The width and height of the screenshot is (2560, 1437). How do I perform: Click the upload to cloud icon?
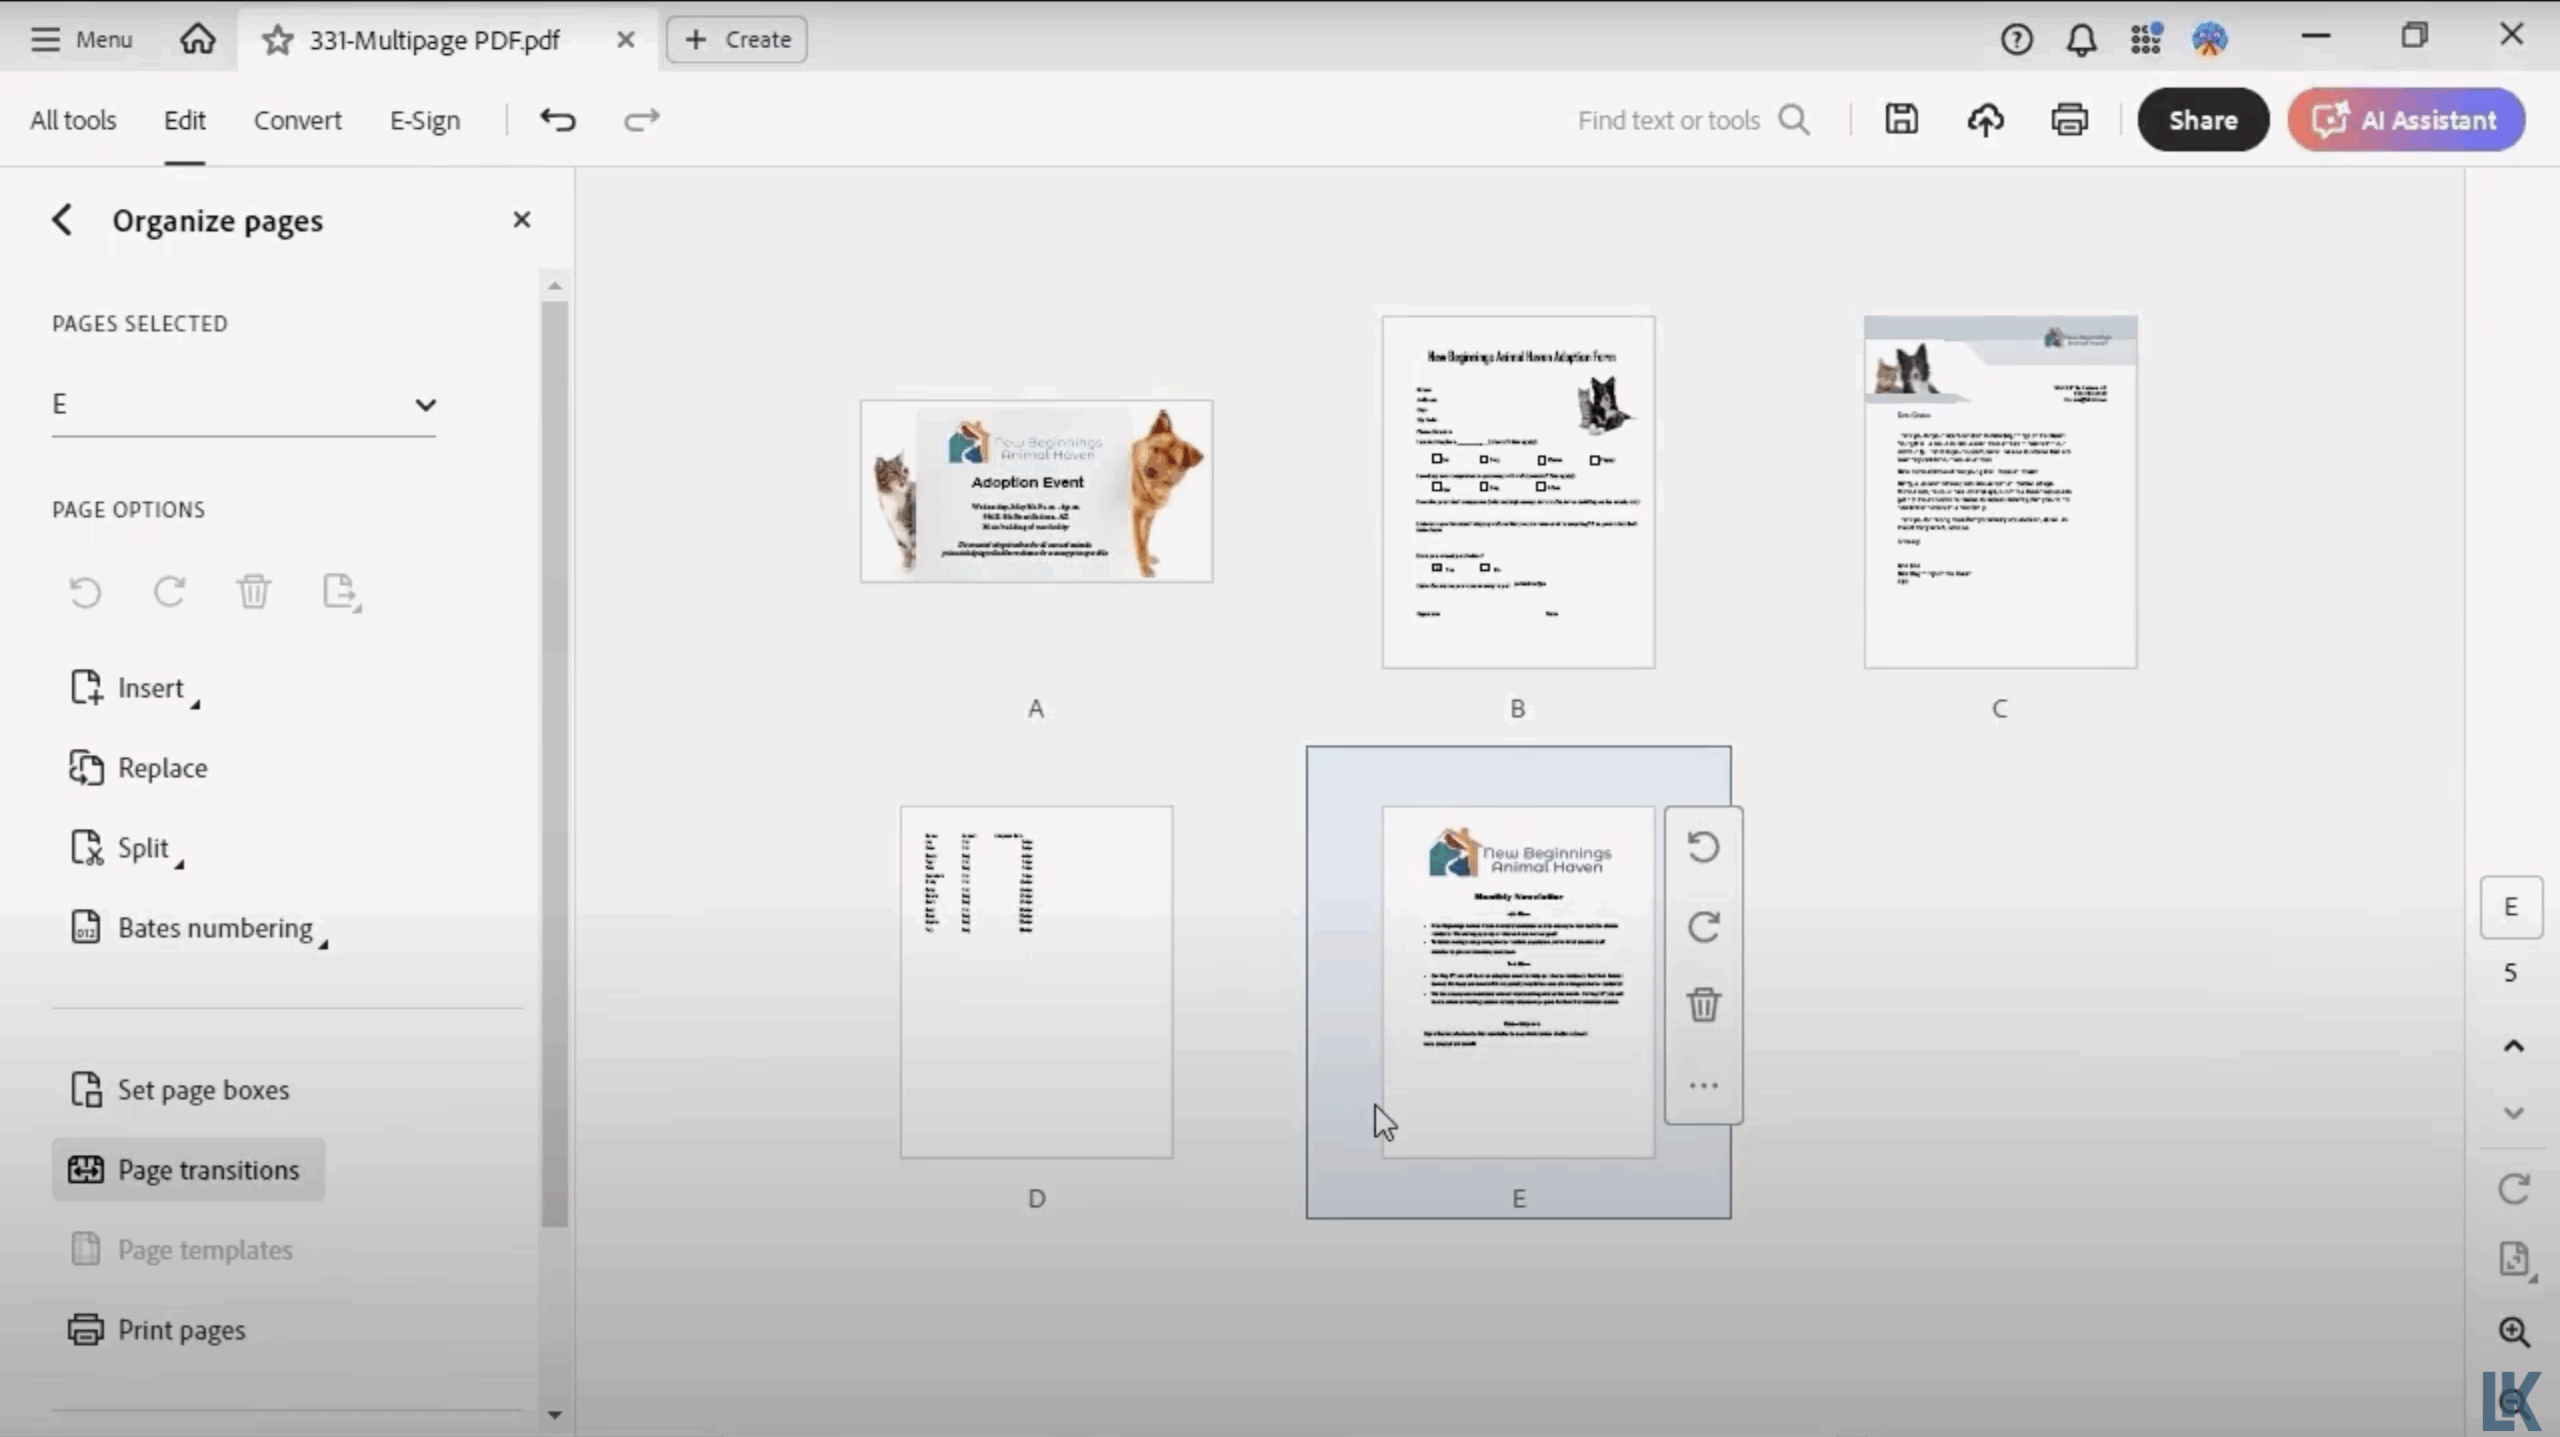(x=1985, y=120)
